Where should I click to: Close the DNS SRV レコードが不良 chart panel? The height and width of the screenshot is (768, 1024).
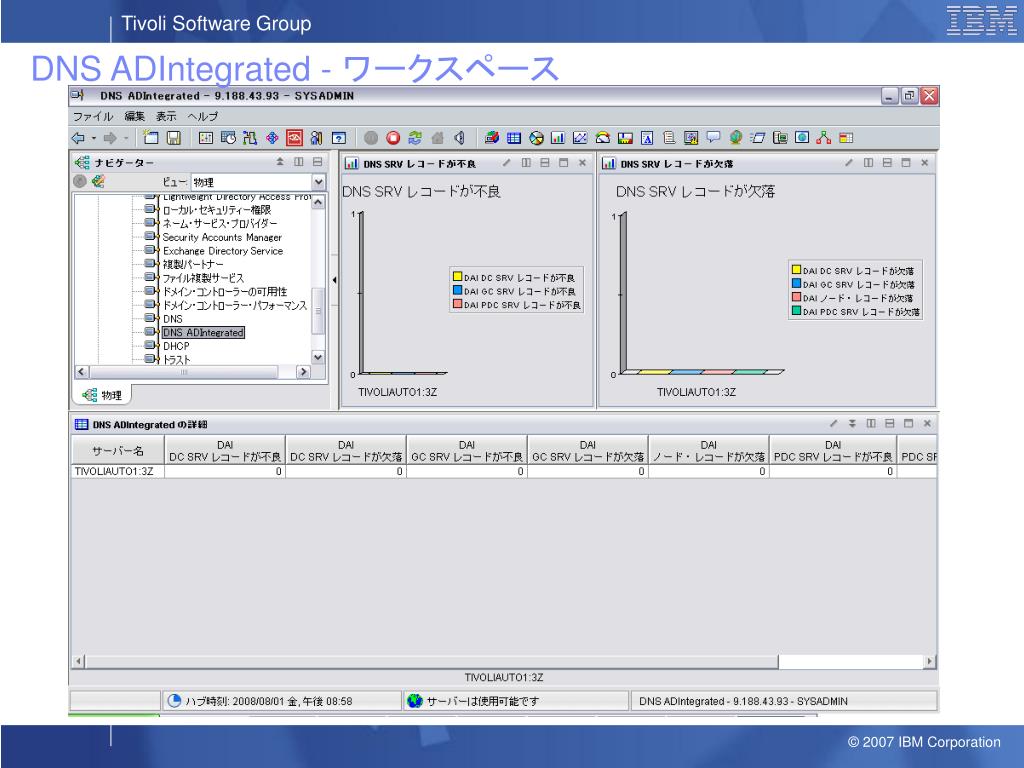click(x=583, y=163)
